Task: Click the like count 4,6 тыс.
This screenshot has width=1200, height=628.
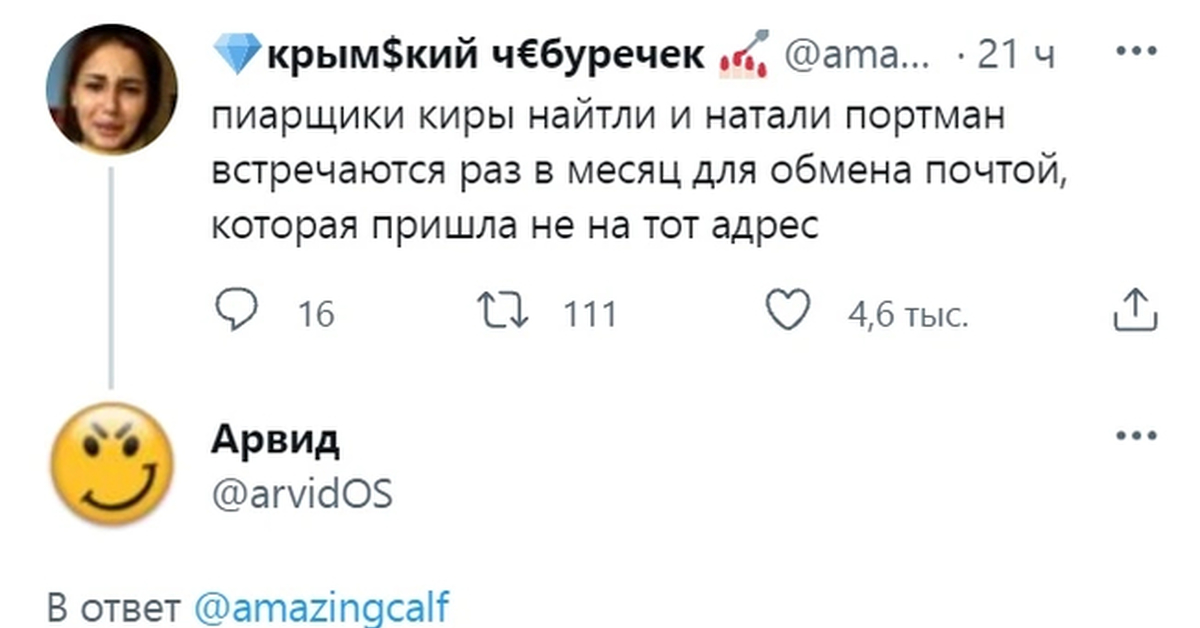Action: coord(907,315)
